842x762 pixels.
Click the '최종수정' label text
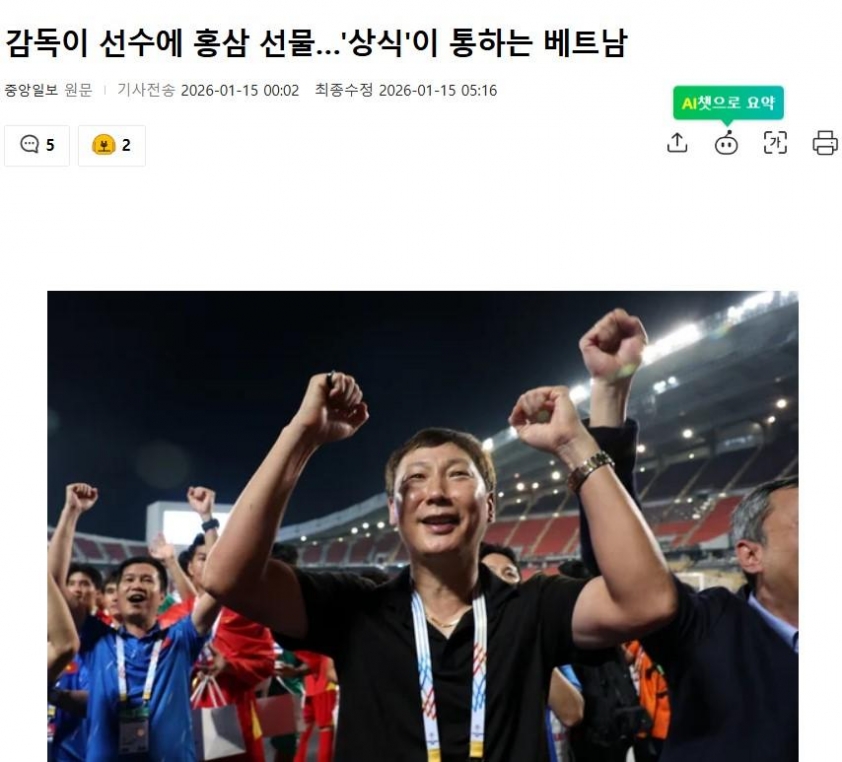tap(344, 90)
